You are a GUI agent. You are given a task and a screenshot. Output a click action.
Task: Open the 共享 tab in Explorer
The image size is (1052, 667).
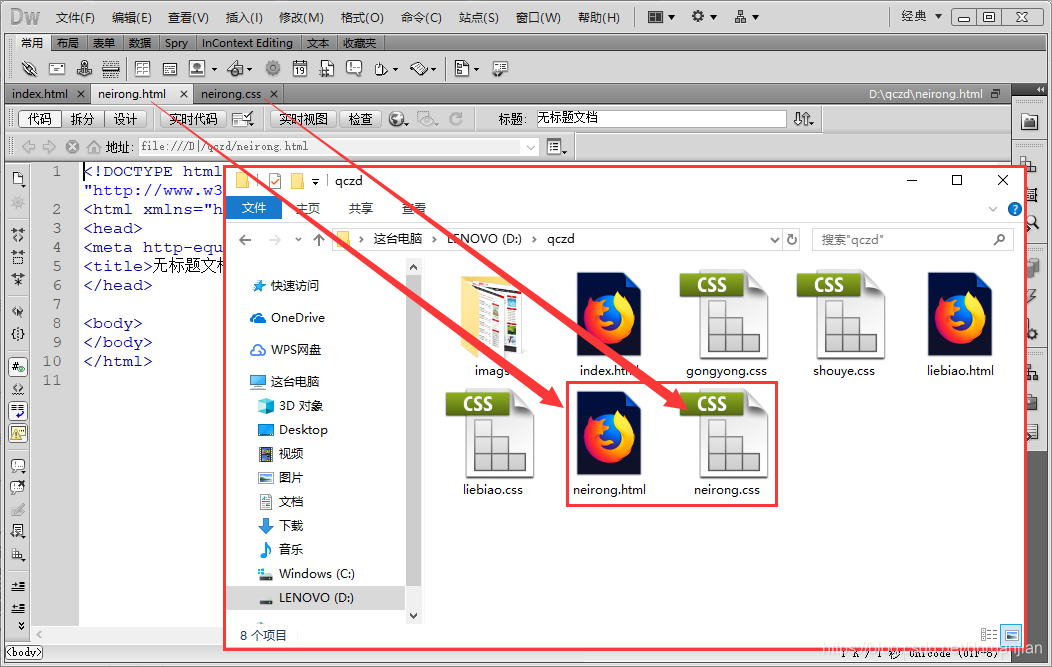click(x=361, y=209)
